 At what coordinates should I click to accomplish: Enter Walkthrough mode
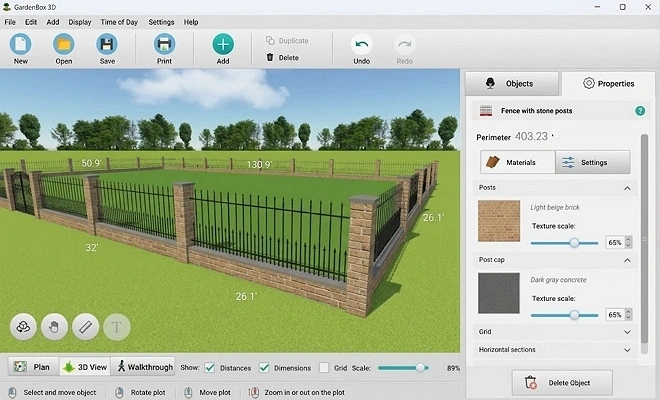(x=144, y=367)
